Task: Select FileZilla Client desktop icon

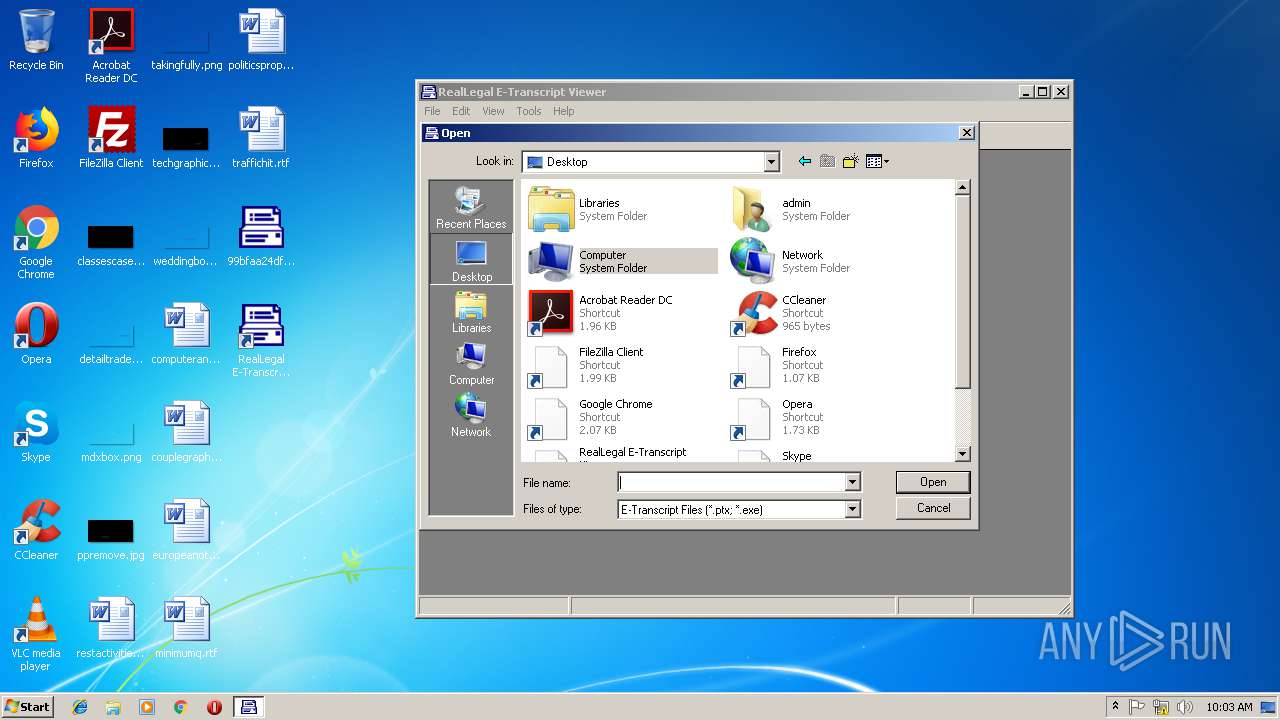Action: (x=111, y=138)
